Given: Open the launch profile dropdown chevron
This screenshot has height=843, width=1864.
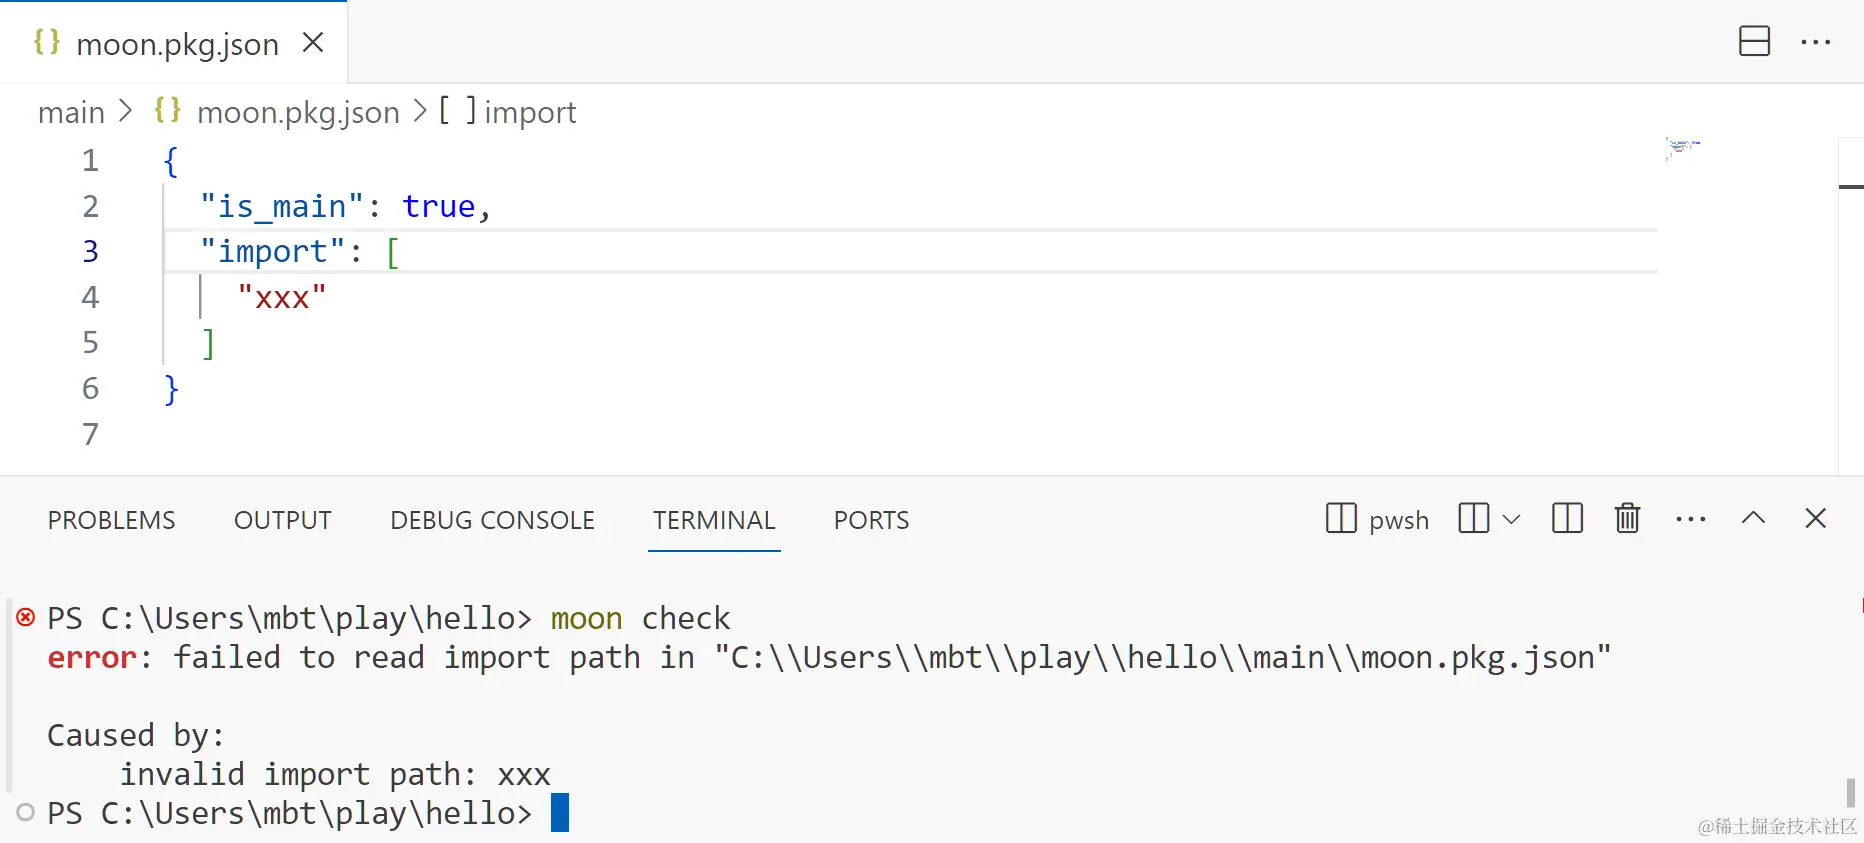Looking at the screenshot, I should click(x=1511, y=519).
